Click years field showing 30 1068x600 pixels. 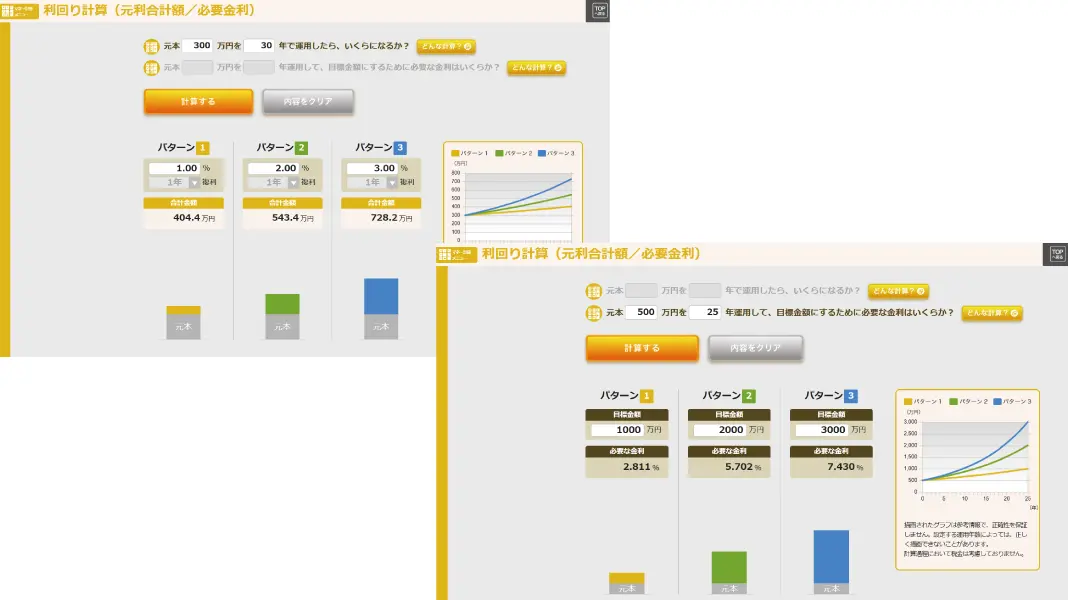[259, 46]
